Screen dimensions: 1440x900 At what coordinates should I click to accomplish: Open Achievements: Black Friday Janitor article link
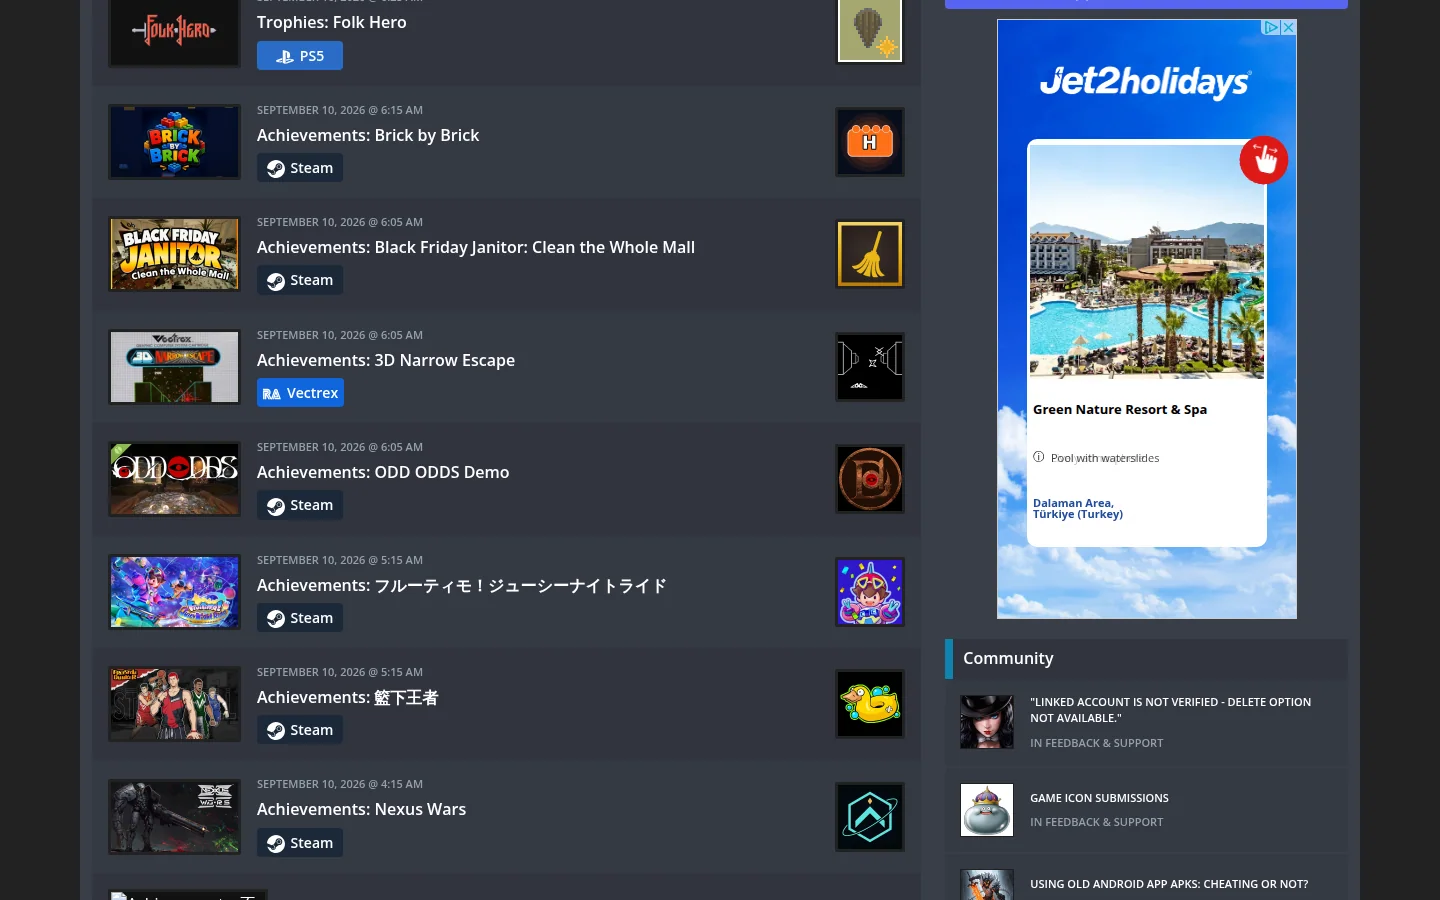476,247
